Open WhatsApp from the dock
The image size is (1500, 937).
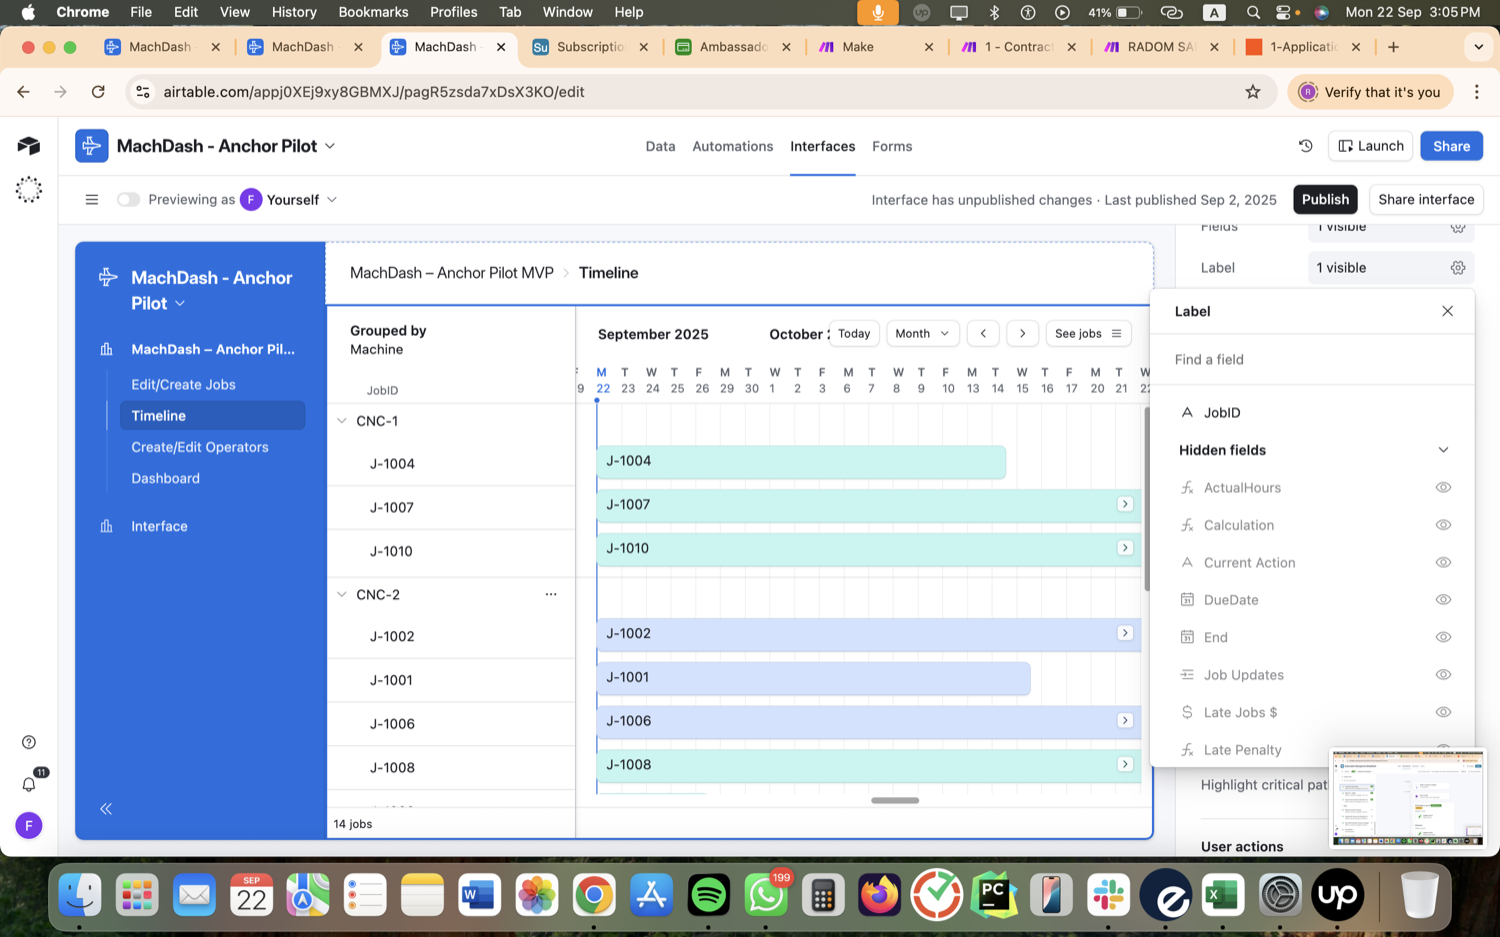click(x=766, y=895)
